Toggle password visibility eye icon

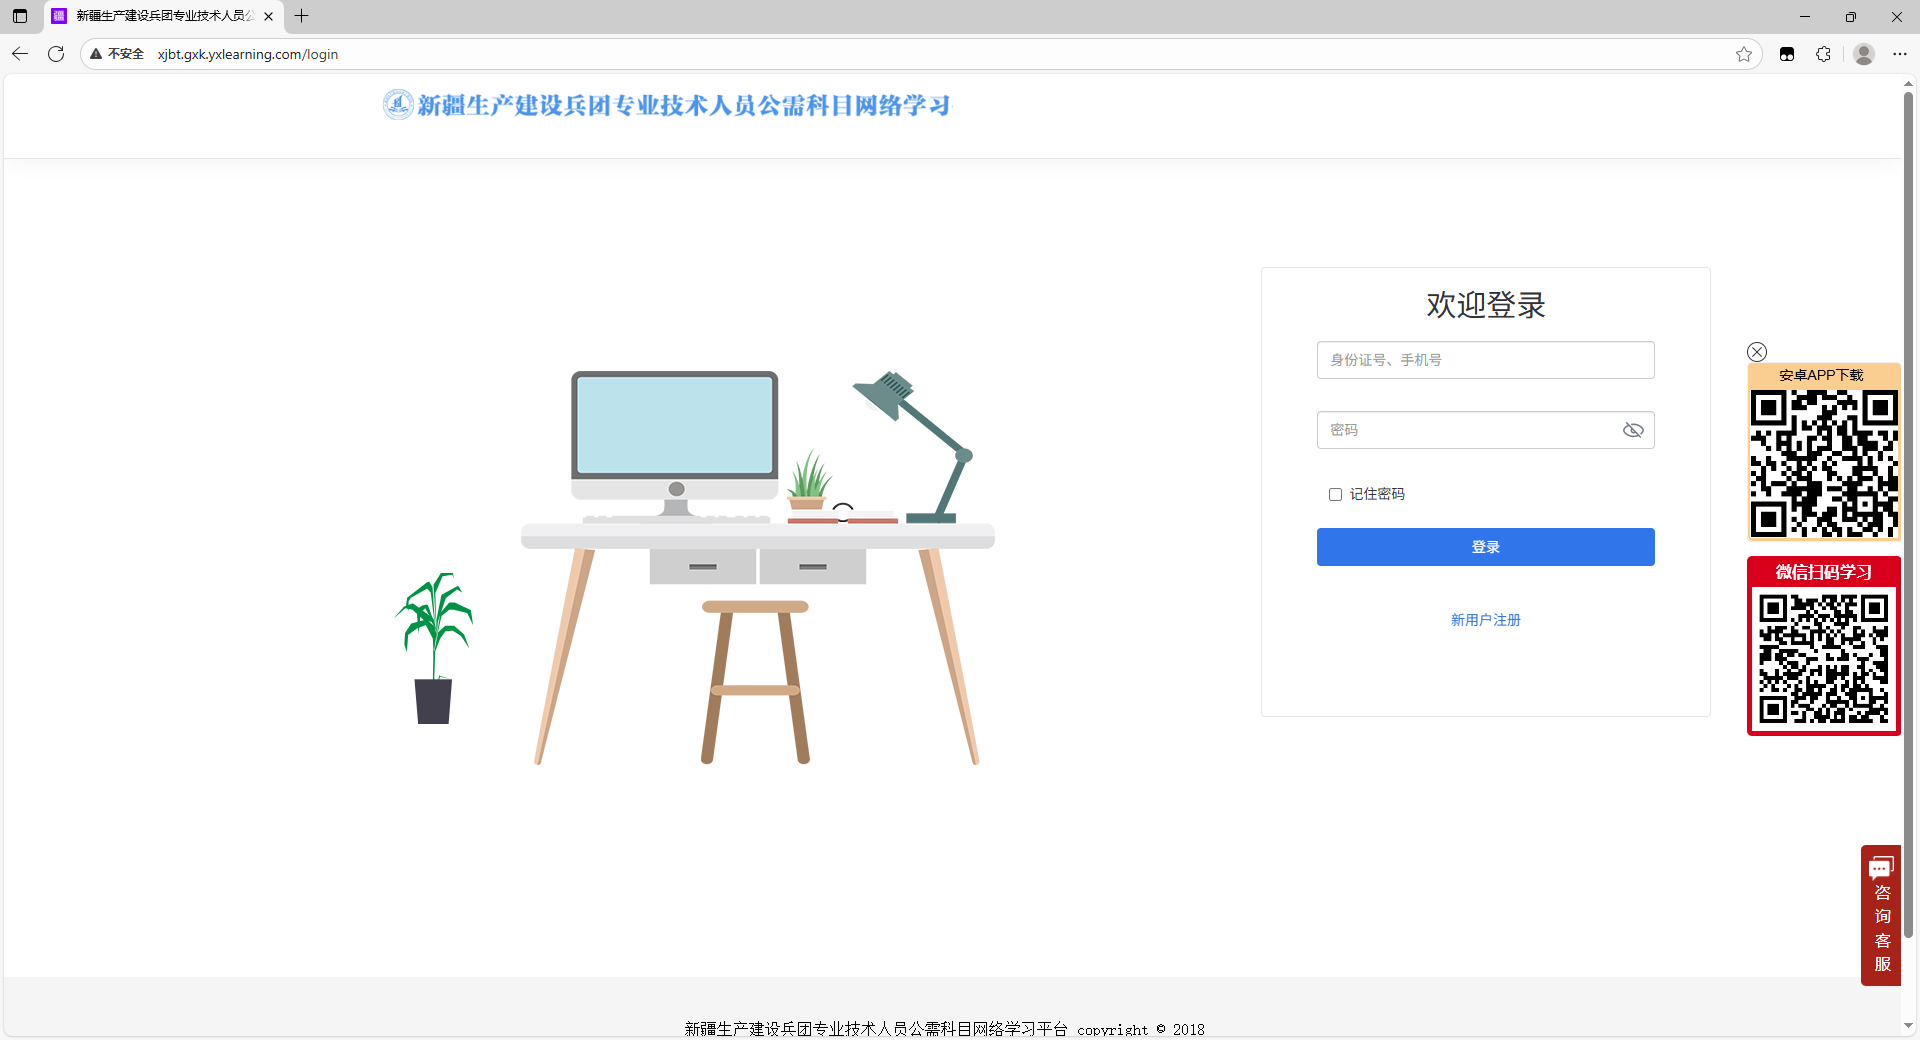point(1632,430)
